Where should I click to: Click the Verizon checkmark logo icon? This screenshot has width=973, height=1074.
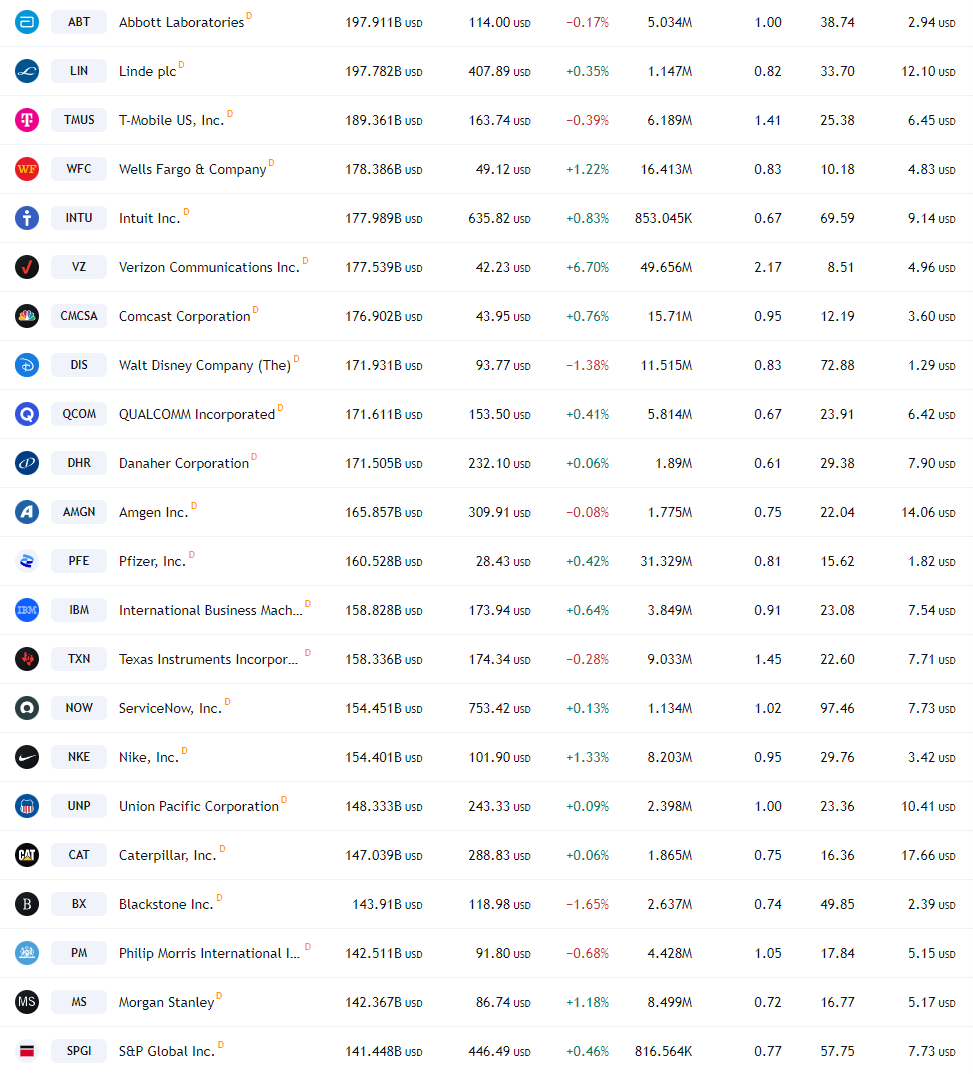point(27,266)
